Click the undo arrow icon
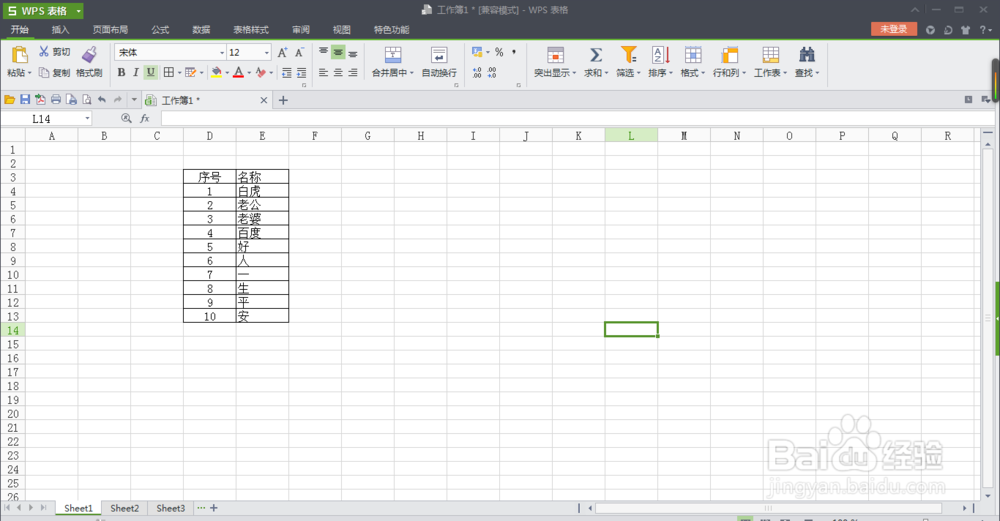 click(x=102, y=99)
